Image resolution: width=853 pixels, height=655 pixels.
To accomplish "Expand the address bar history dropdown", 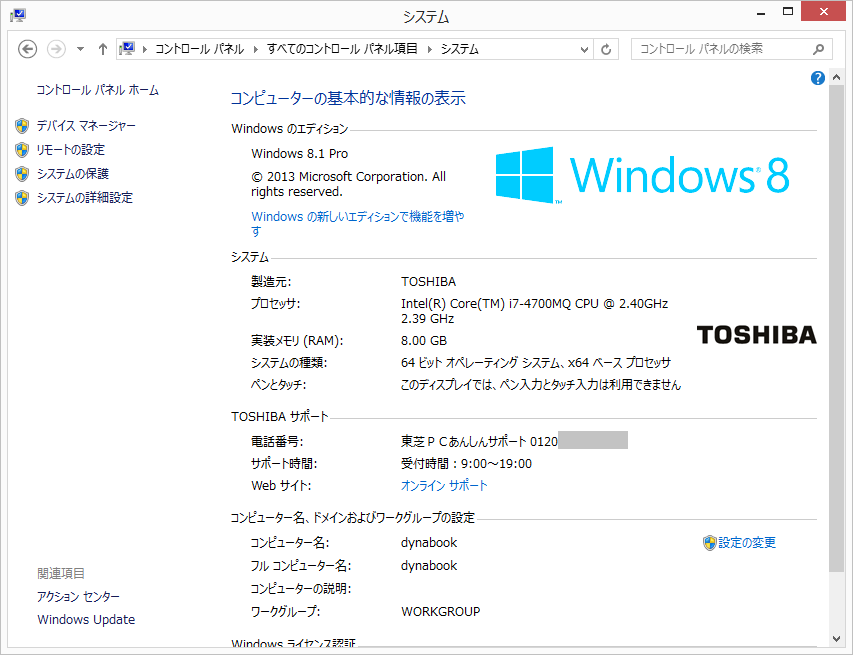I will tap(584, 49).
